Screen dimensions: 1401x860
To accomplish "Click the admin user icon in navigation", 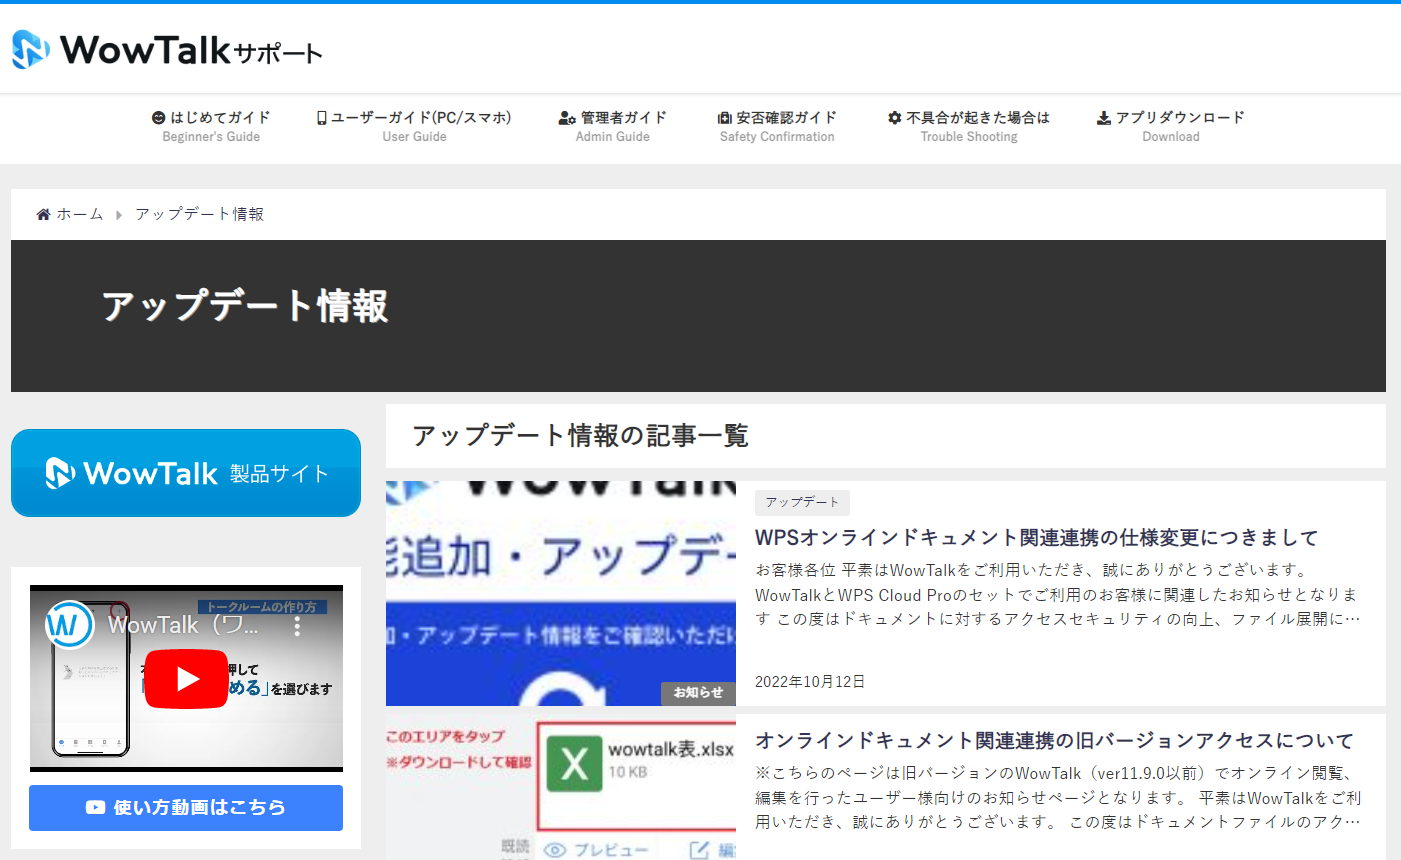I will 567,118.
